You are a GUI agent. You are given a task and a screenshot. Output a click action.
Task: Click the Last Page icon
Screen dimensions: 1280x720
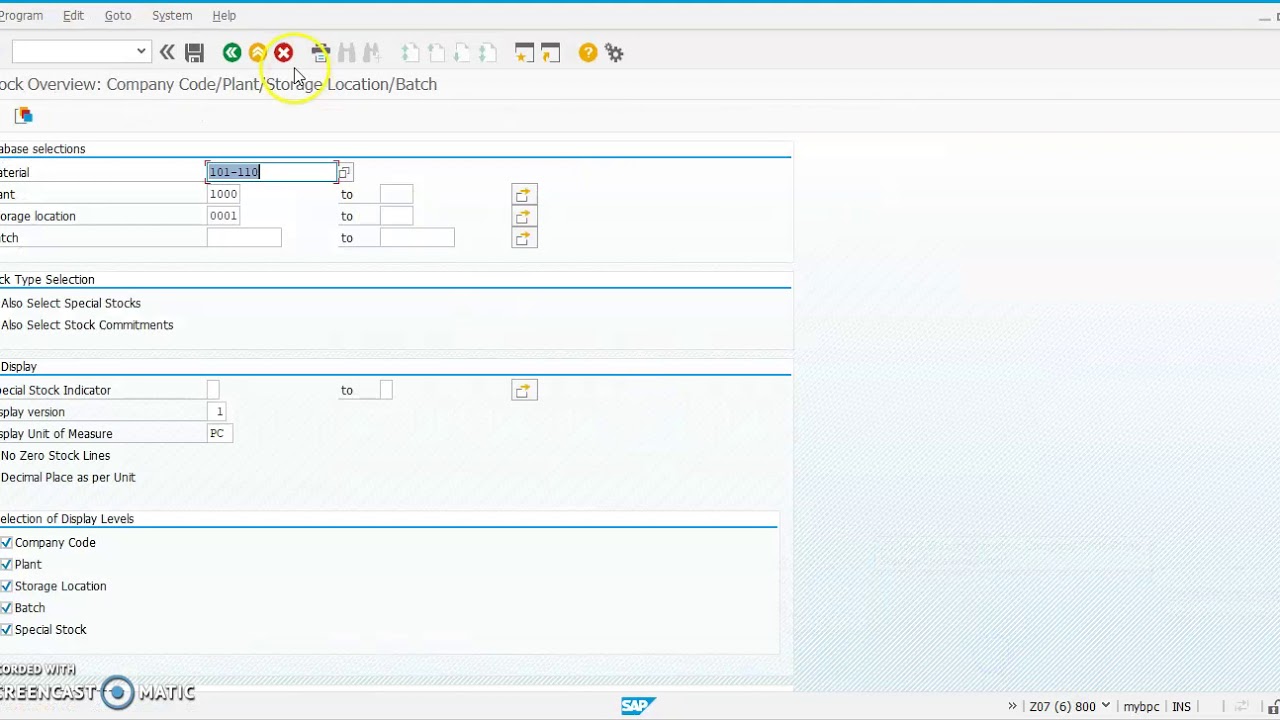coord(488,53)
